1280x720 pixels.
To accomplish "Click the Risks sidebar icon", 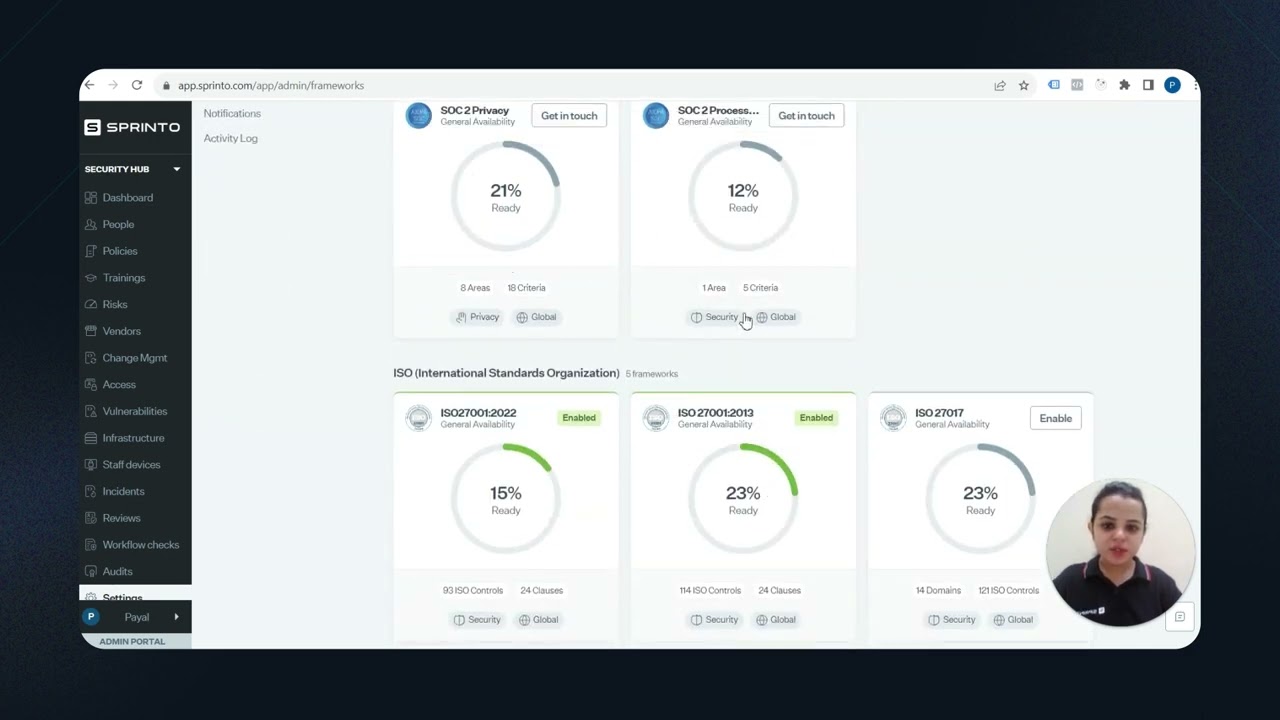I will pos(91,305).
